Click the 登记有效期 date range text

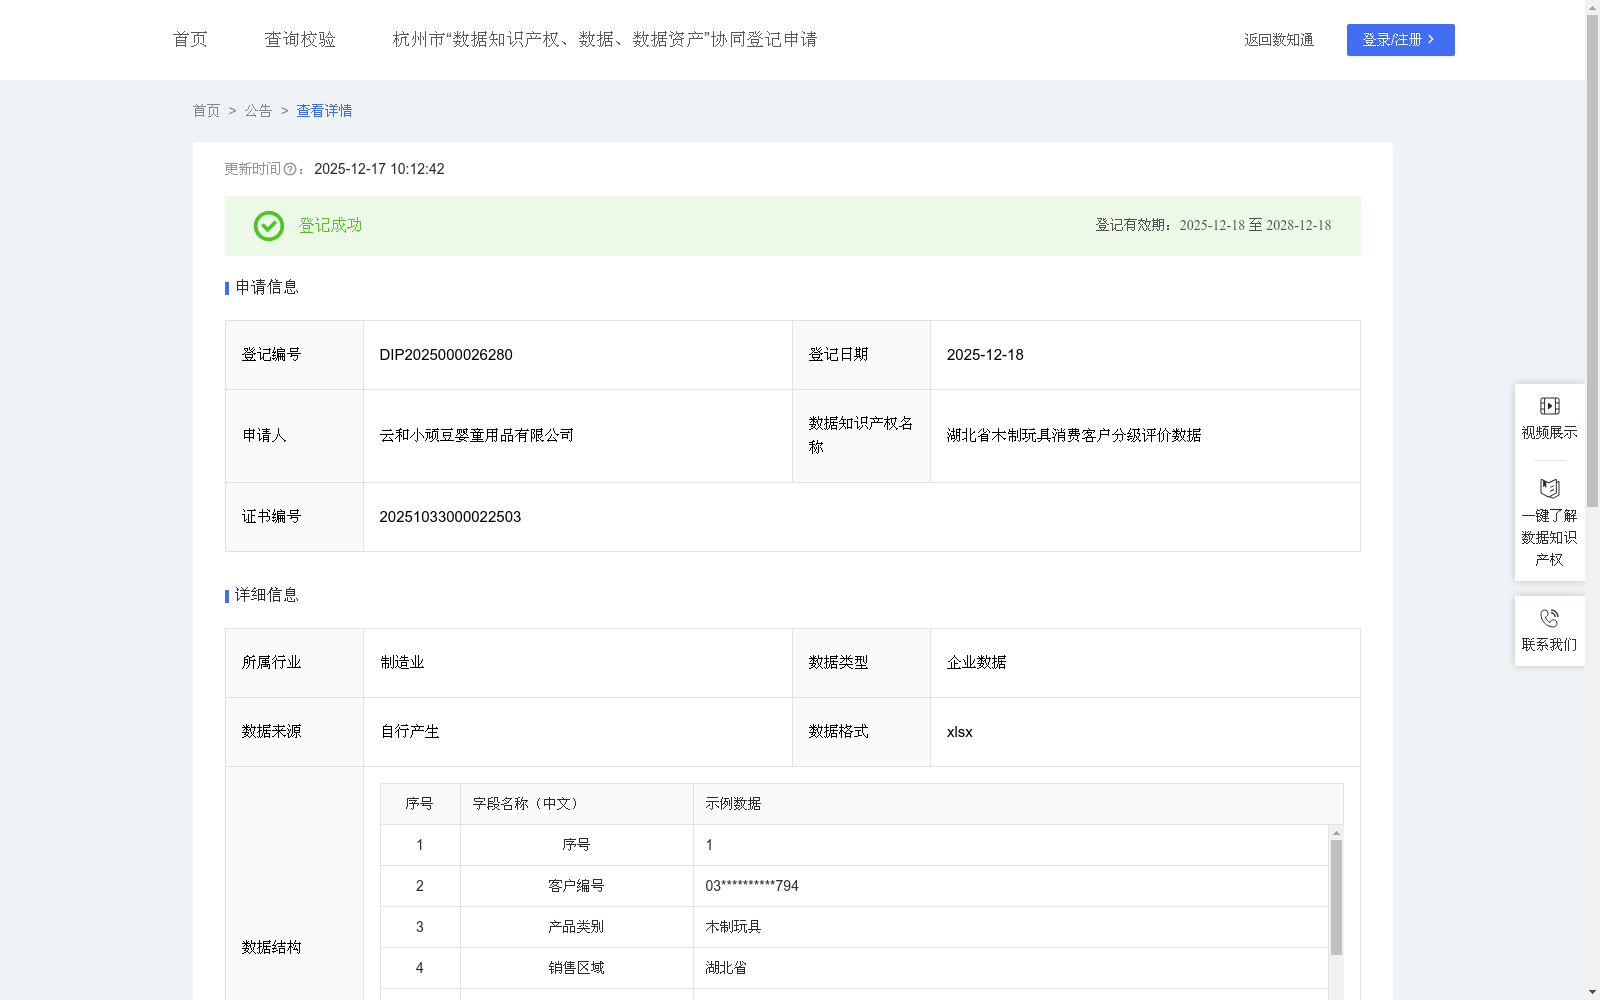(x=1213, y=226)
